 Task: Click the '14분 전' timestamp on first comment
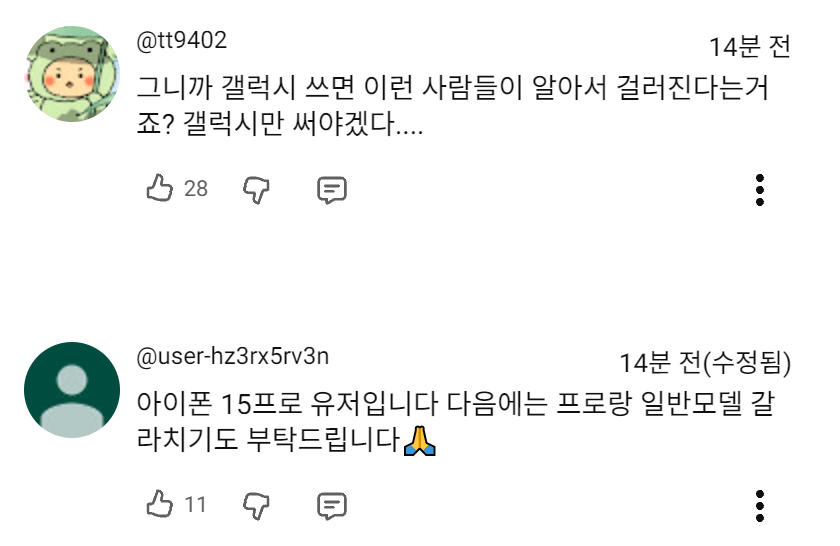(x=749, y=46)
